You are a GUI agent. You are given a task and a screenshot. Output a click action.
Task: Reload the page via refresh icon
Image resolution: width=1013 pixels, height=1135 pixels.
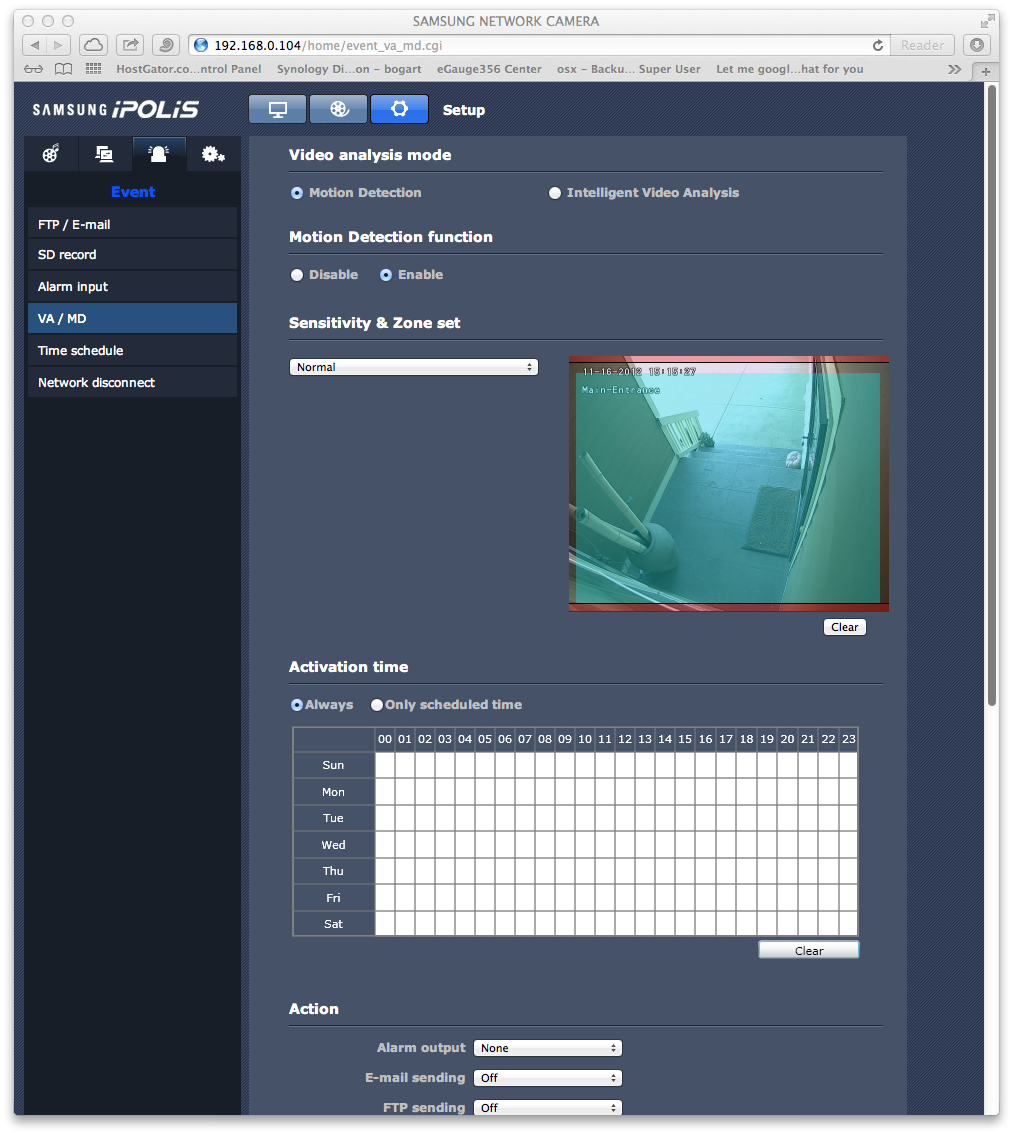[x=878, y=46]
